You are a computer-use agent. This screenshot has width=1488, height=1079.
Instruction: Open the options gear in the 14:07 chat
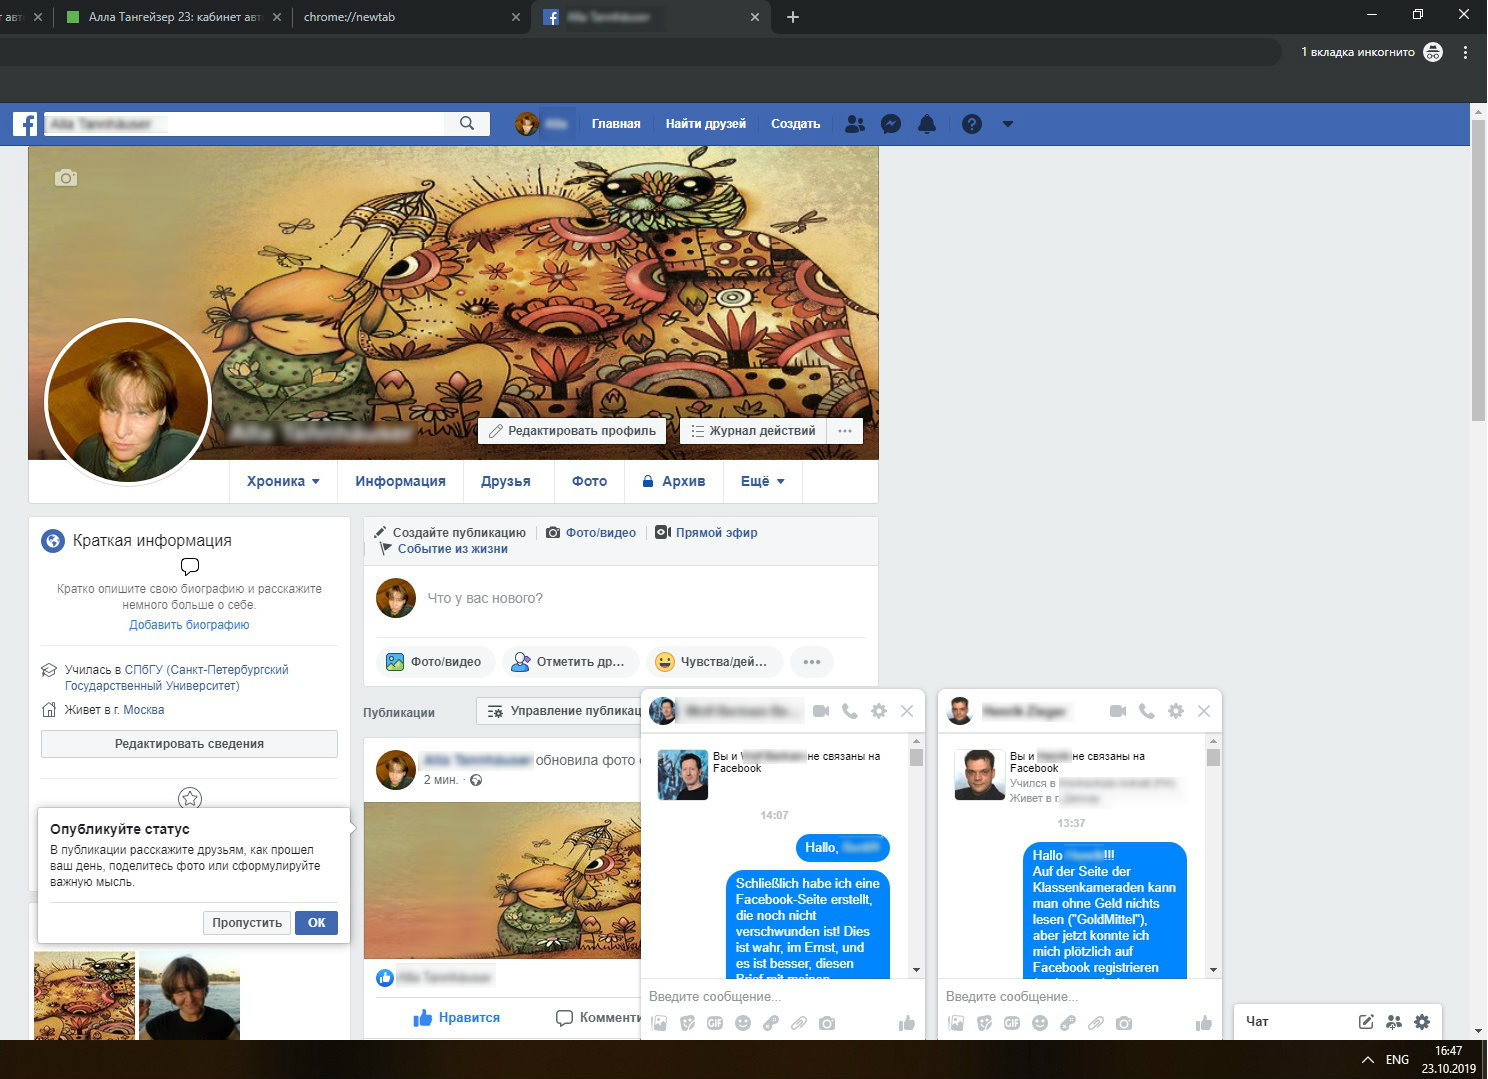tap(879, 711)
